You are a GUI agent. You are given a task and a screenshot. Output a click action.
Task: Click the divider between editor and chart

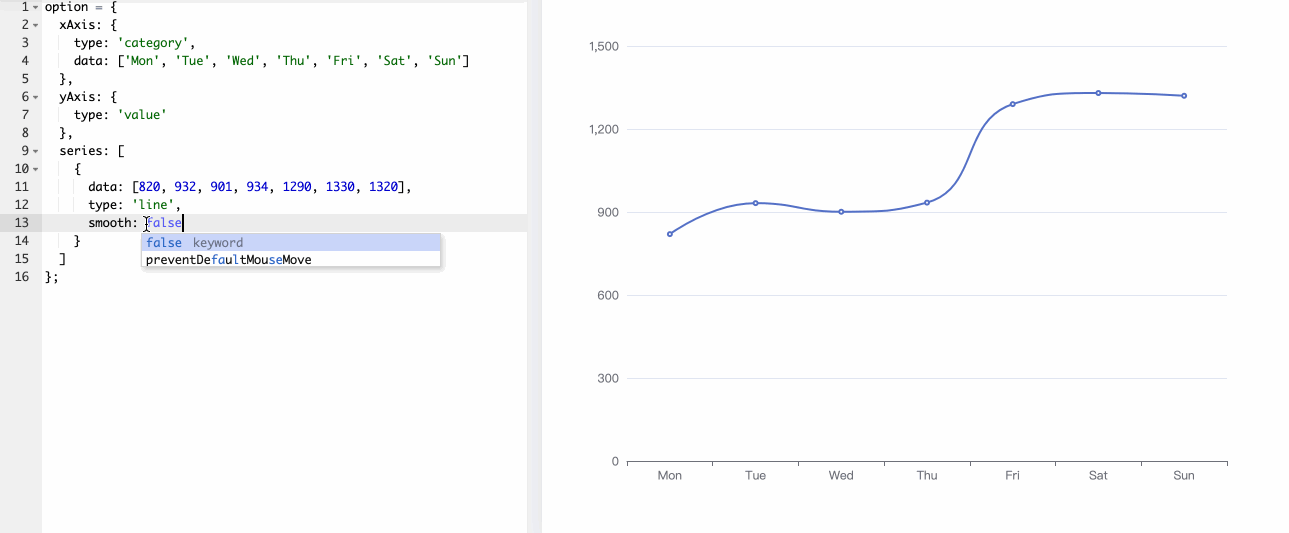(x=534, y=266)
